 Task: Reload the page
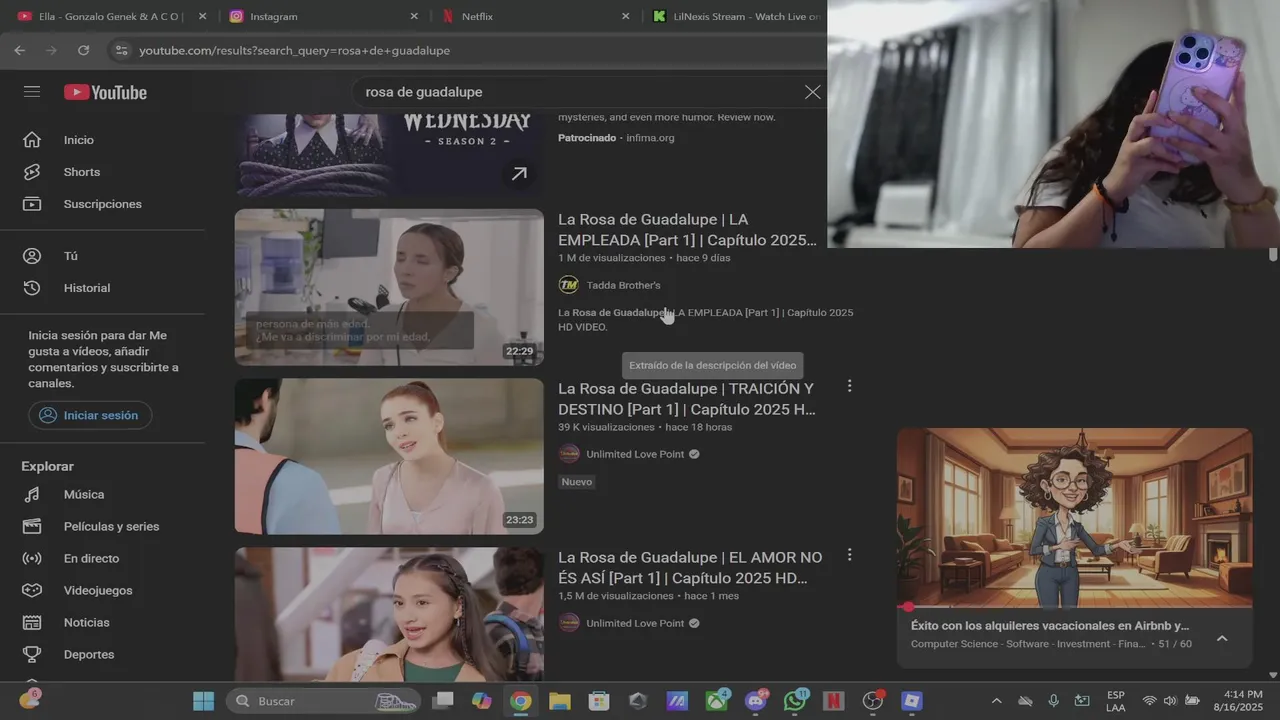(x=84, y=50)
